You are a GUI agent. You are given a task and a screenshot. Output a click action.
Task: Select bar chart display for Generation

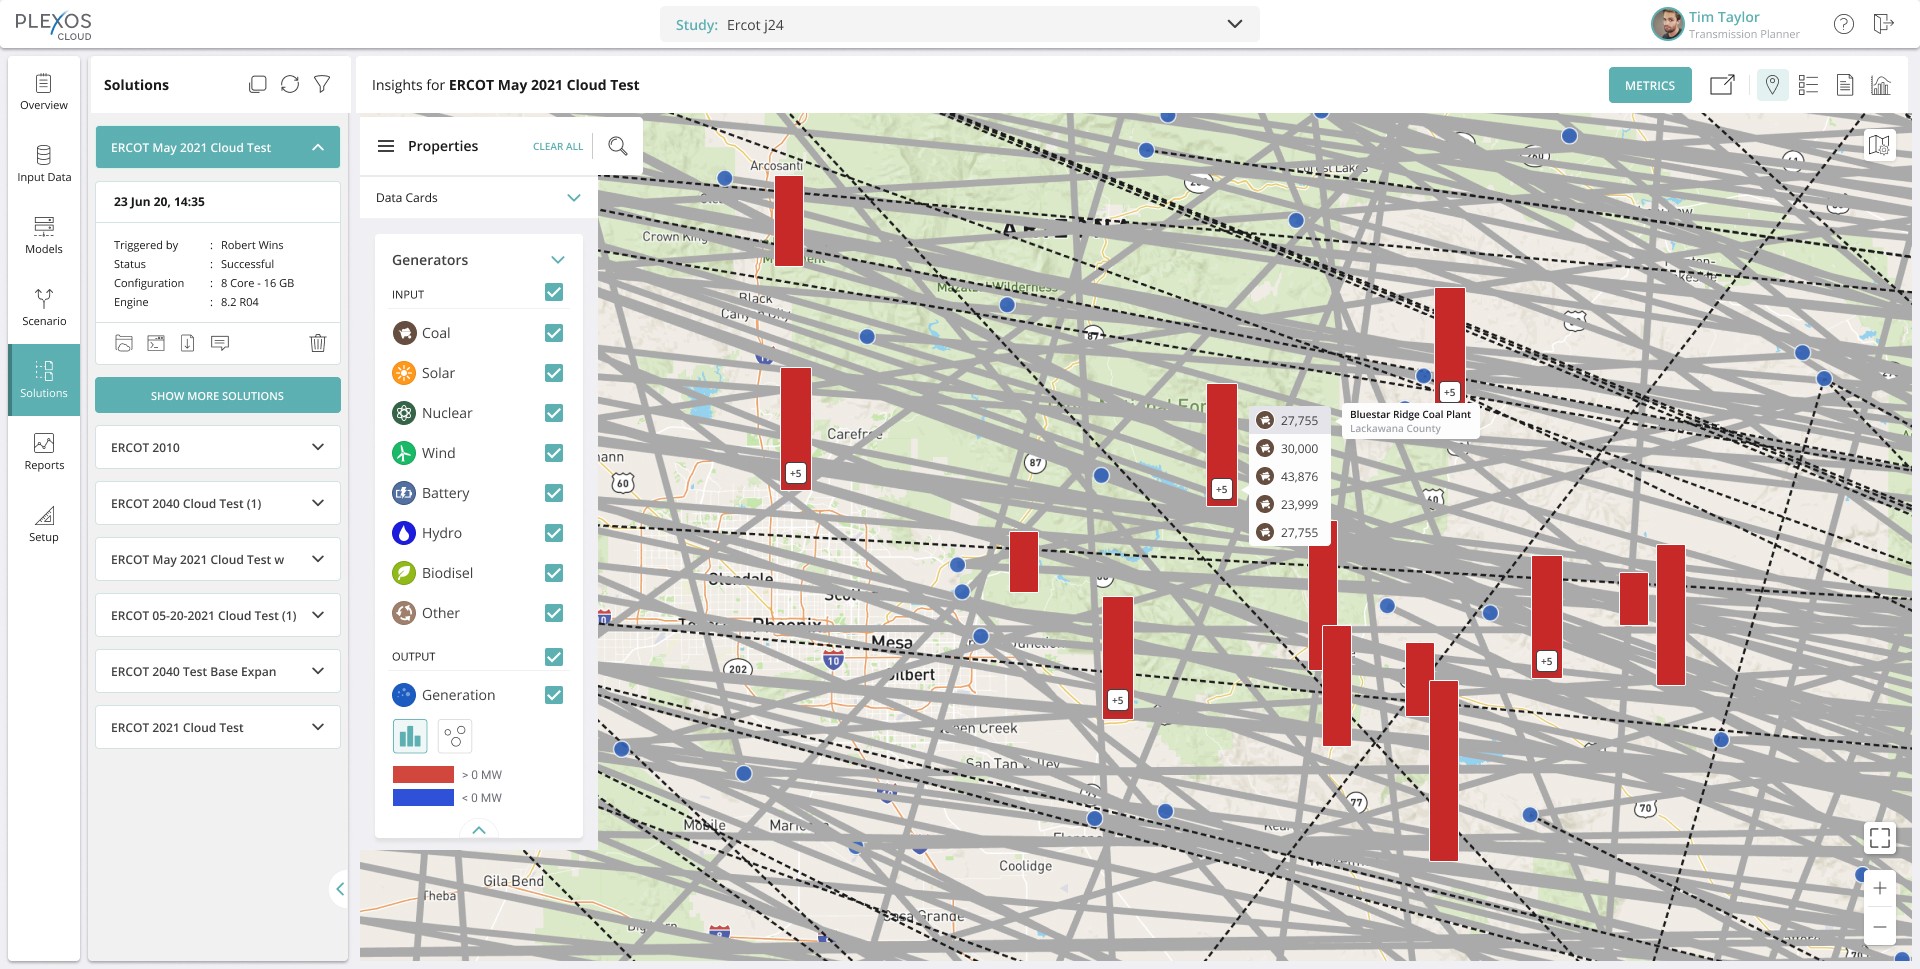tap(410, 737)
